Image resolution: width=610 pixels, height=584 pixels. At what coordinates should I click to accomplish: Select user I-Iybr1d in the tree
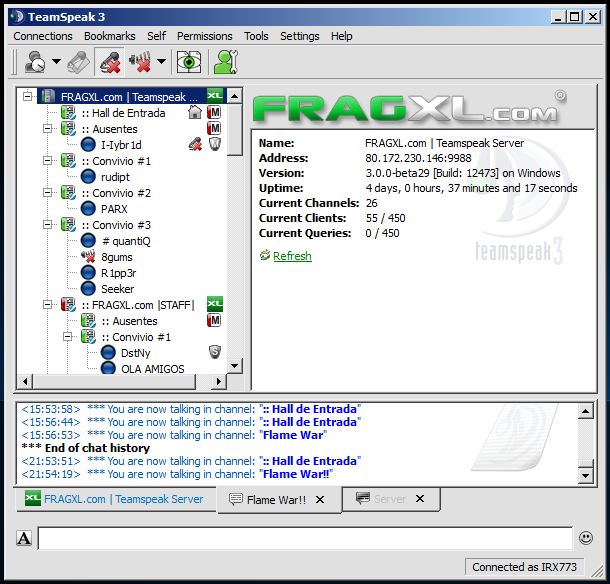tap(121, 145)
